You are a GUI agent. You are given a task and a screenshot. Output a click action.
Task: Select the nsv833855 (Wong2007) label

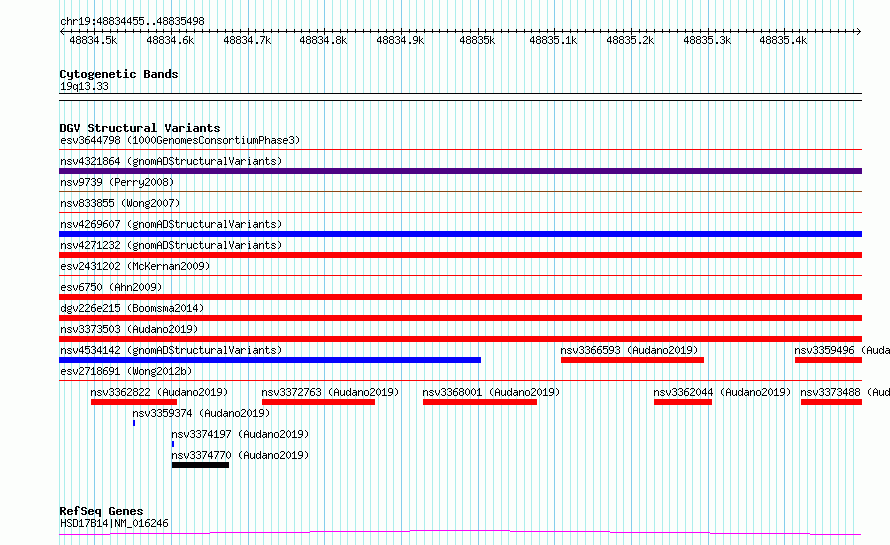(120, 203)
